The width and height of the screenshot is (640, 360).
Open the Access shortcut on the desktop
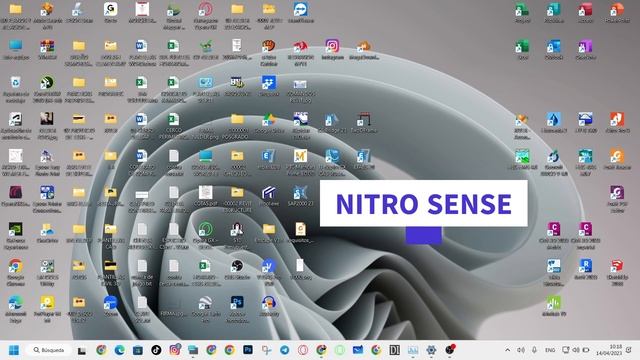(585, 9)
